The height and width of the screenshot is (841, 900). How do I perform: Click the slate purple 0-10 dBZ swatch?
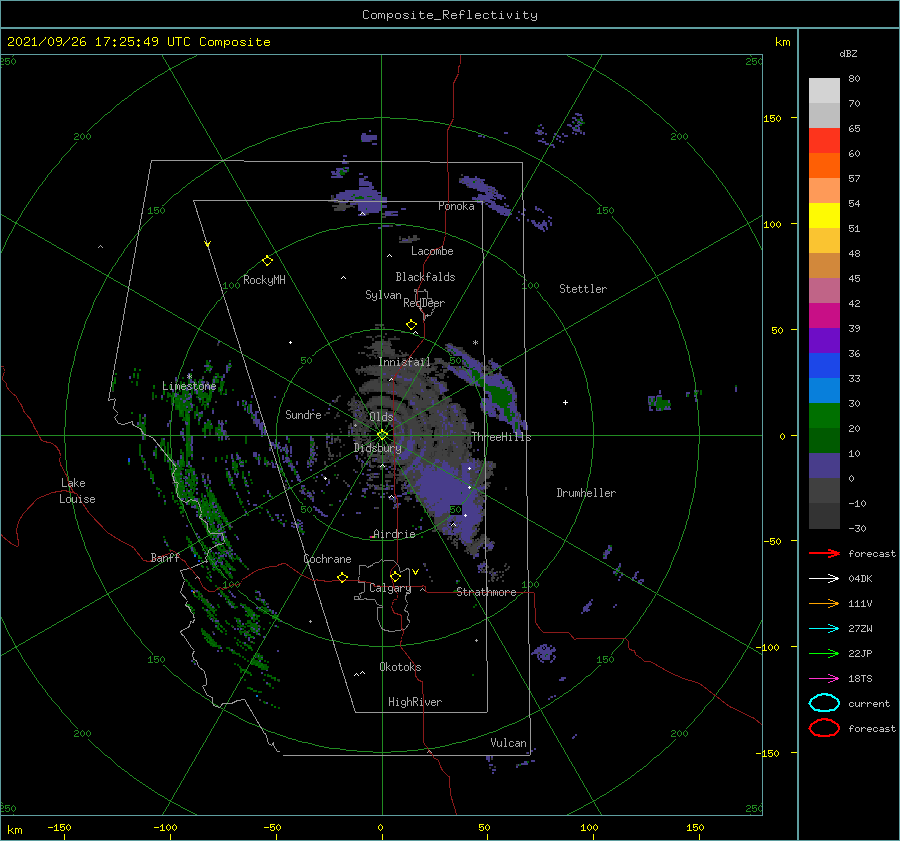(x=824, y=466)
